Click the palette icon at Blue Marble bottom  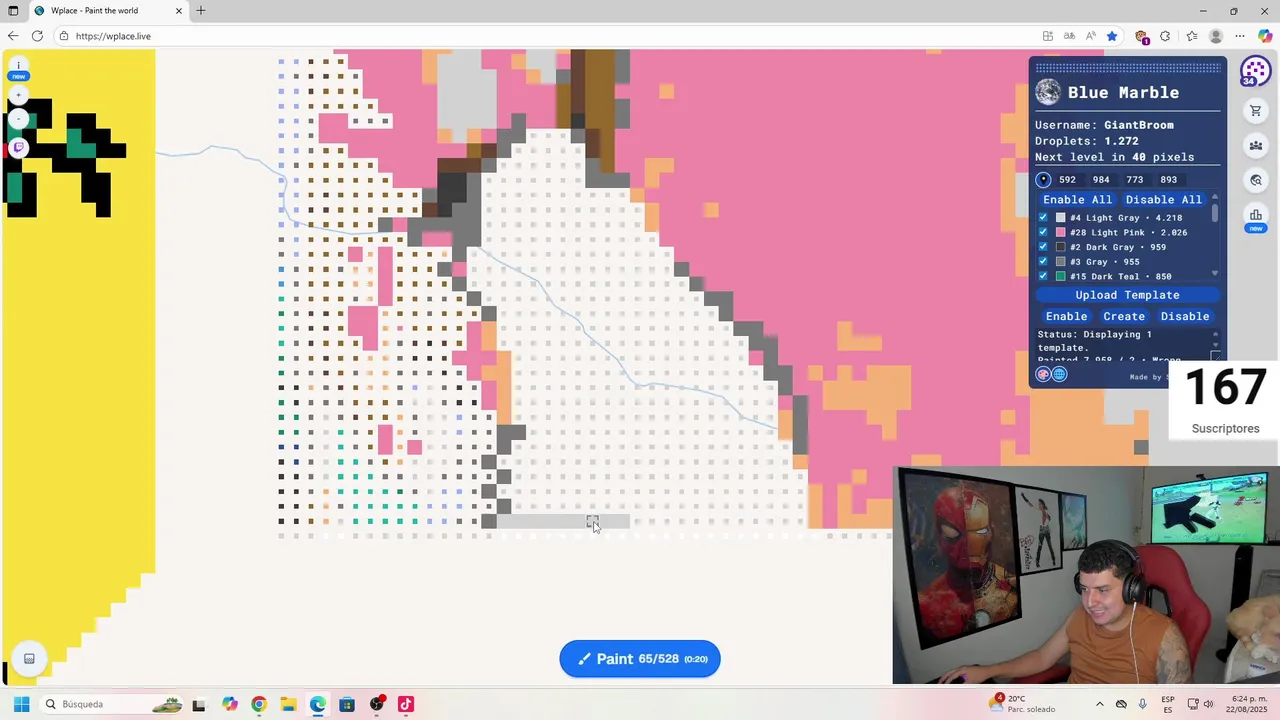pyautogui.click(x=1043, y=374)
